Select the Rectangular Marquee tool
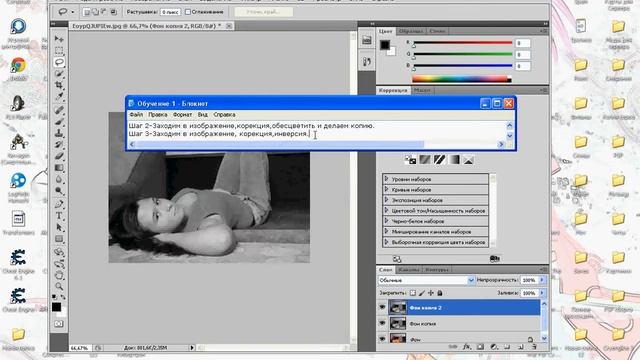 point(59,51)
